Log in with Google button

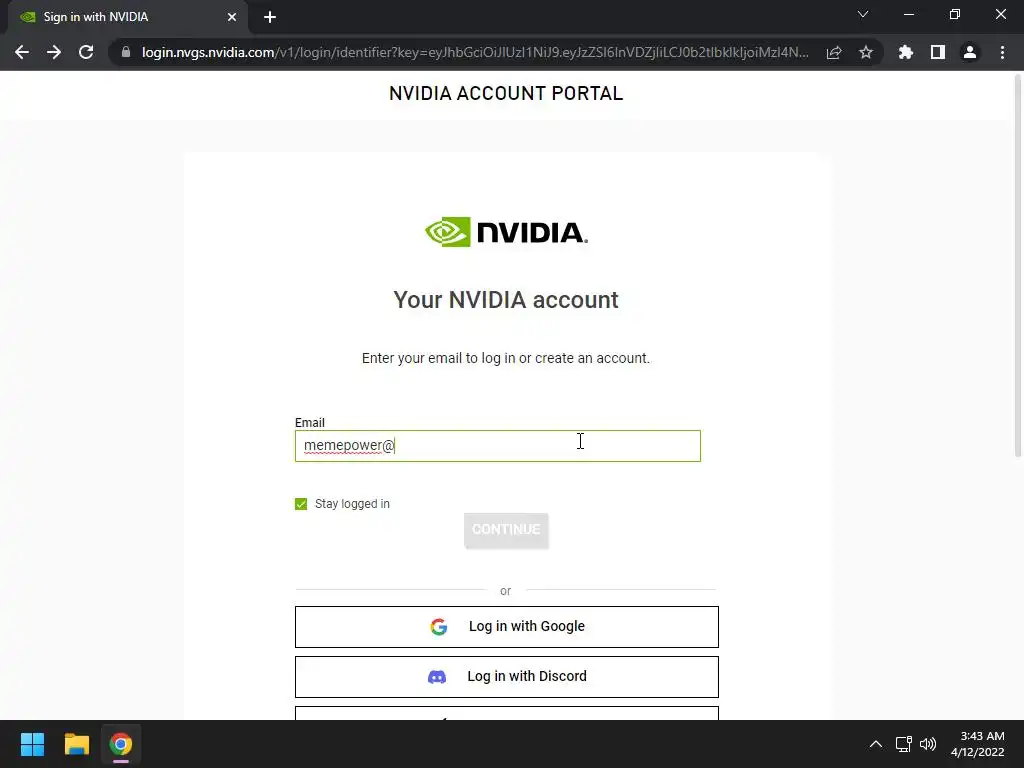click(507, 627)
